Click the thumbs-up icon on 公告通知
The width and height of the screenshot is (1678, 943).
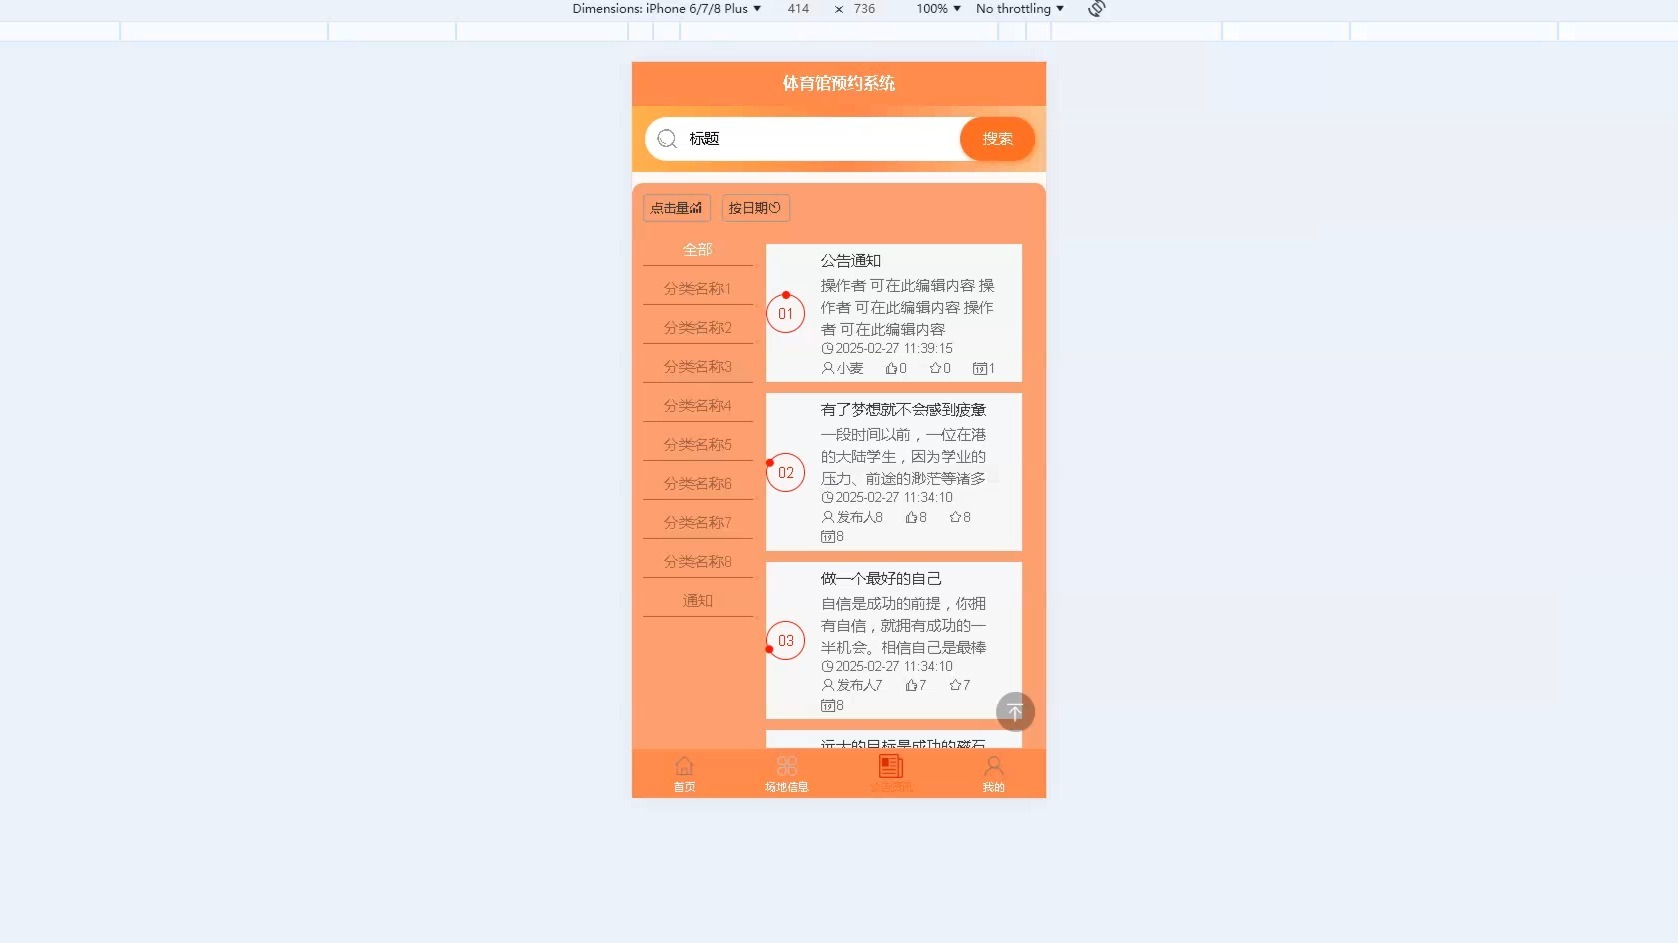coord(891,368)
